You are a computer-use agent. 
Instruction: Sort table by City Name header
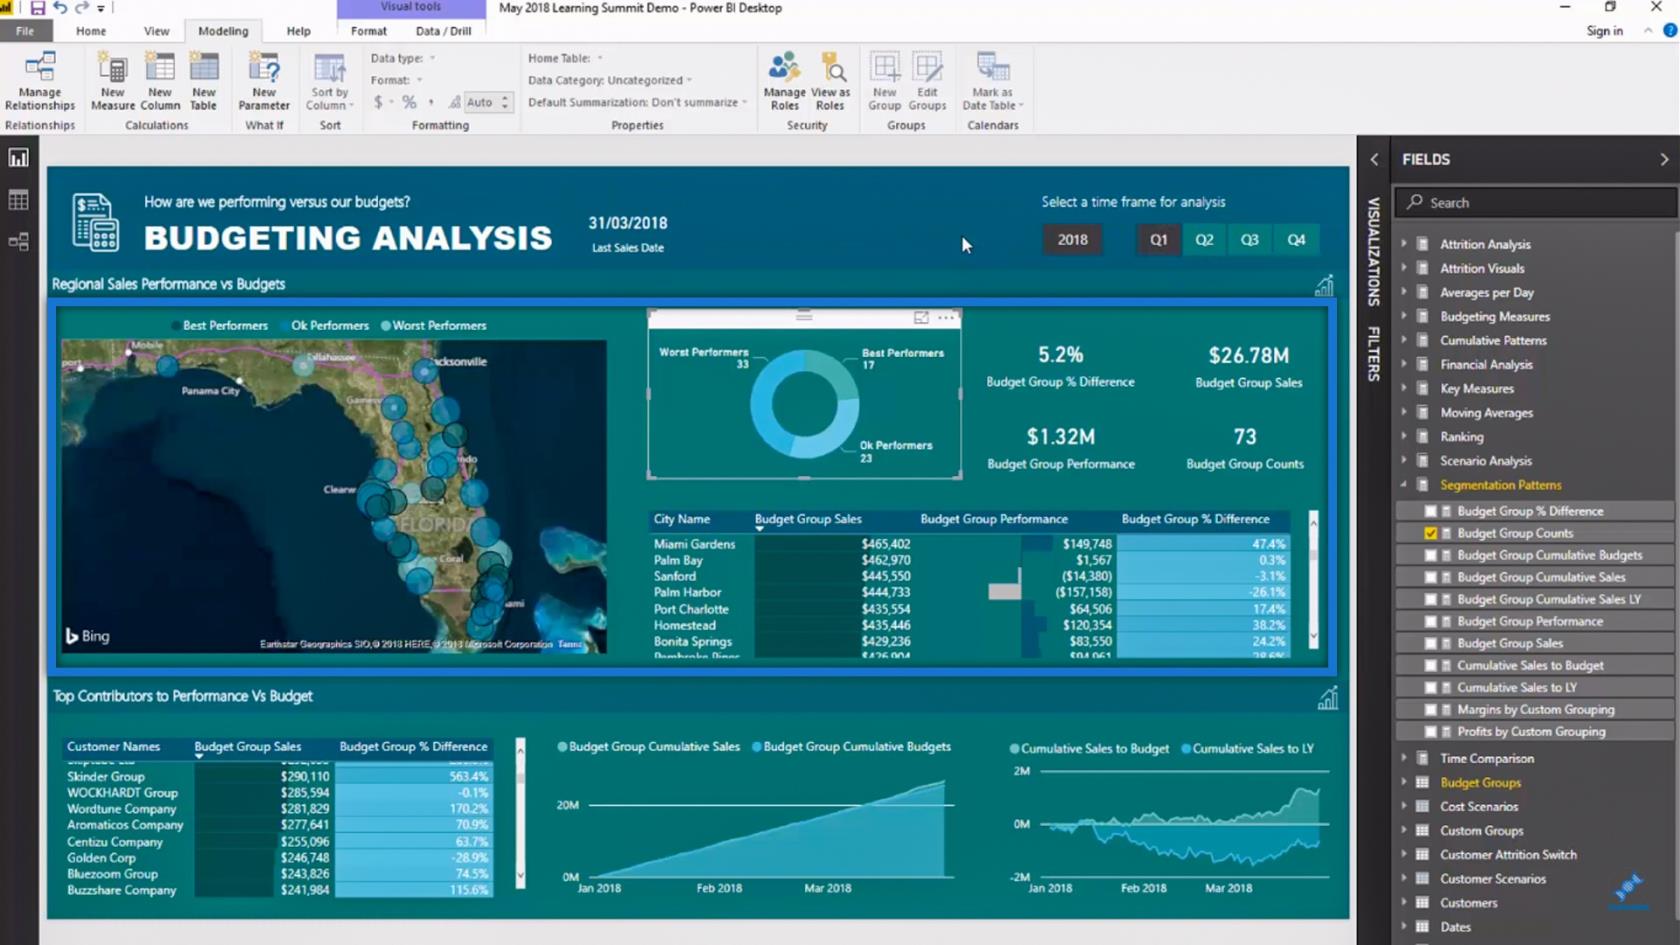coord(682,519)
